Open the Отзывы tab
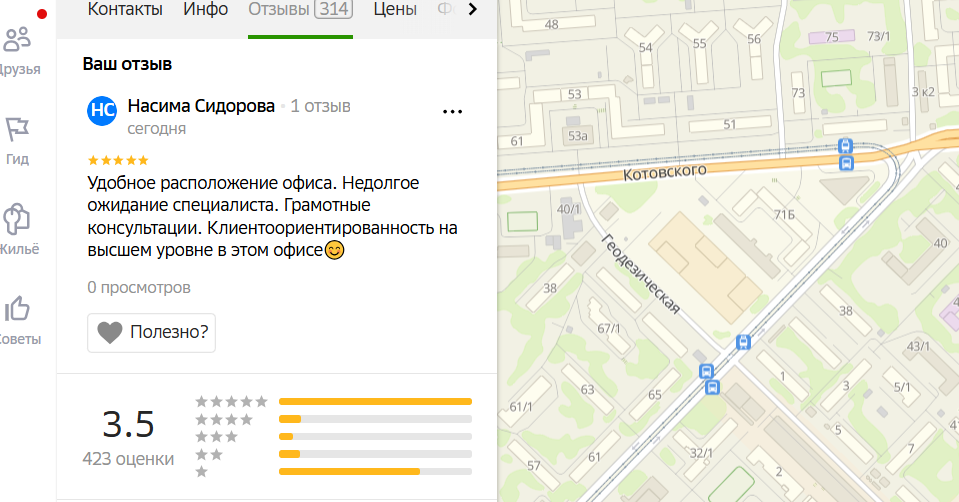The image size is (959, 502). pyautogui.click(x=300, y=10)
